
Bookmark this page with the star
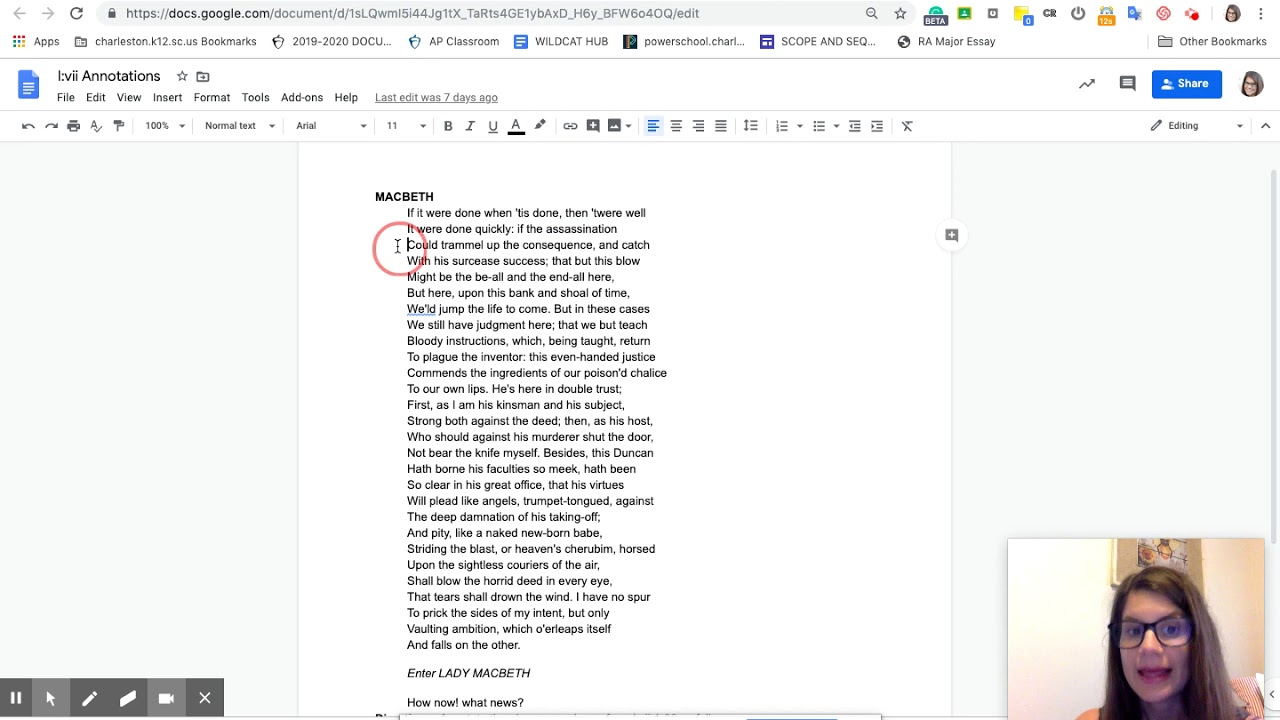click(900, 14)
